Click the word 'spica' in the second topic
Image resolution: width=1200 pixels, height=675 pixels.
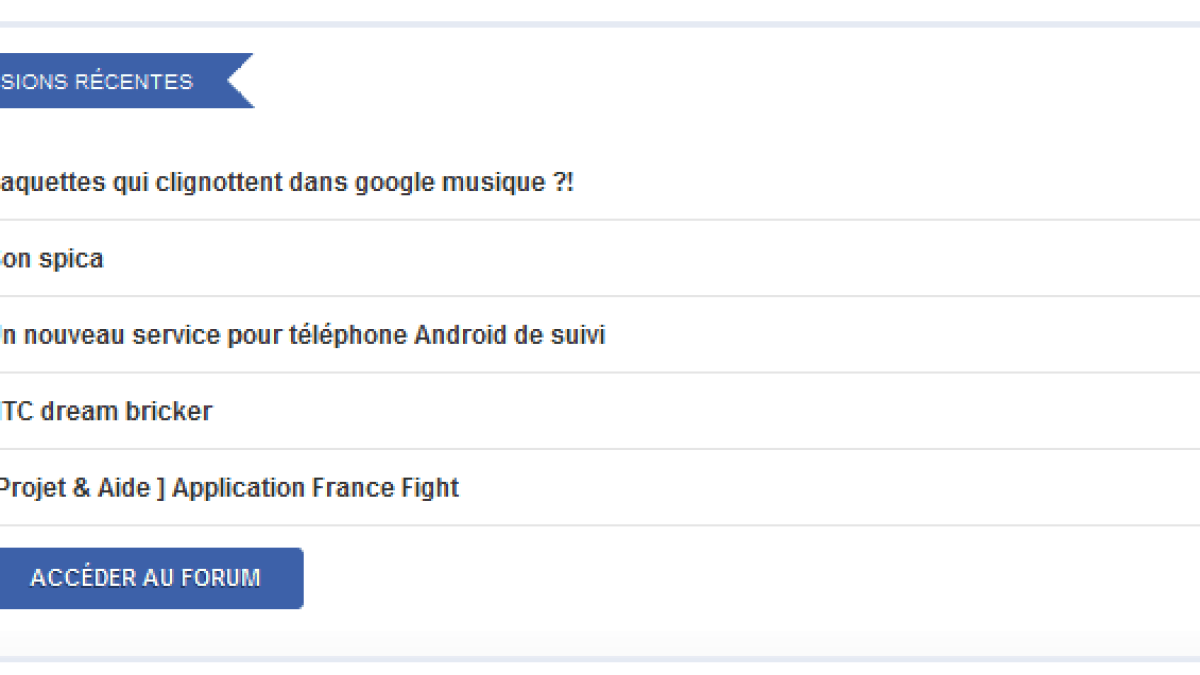[71, 260]
